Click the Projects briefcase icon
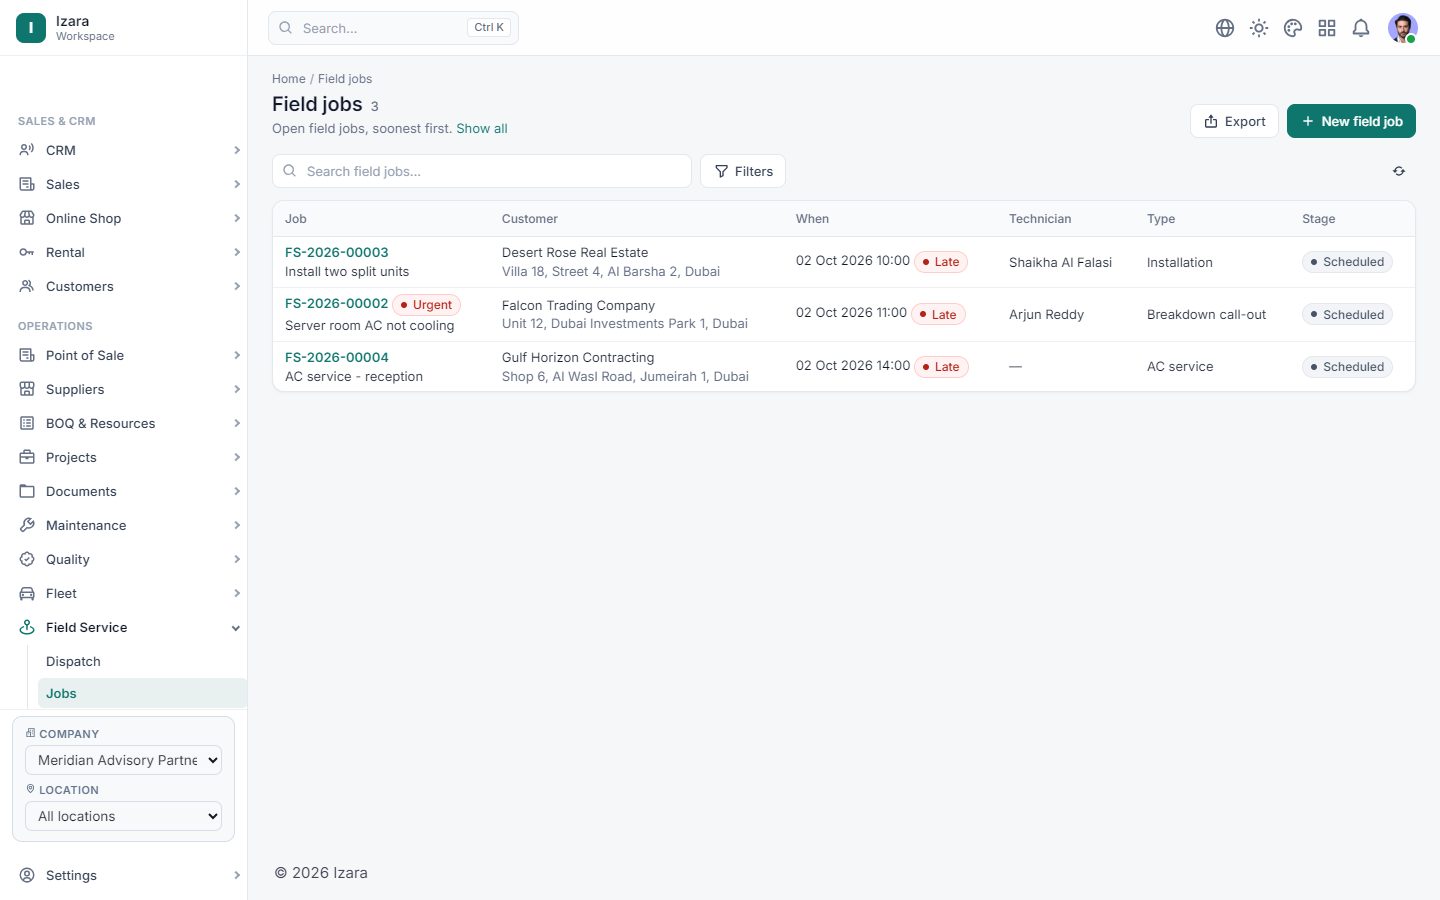The width and height of the screenshot is (1440, 900). [x=27, y=457]
